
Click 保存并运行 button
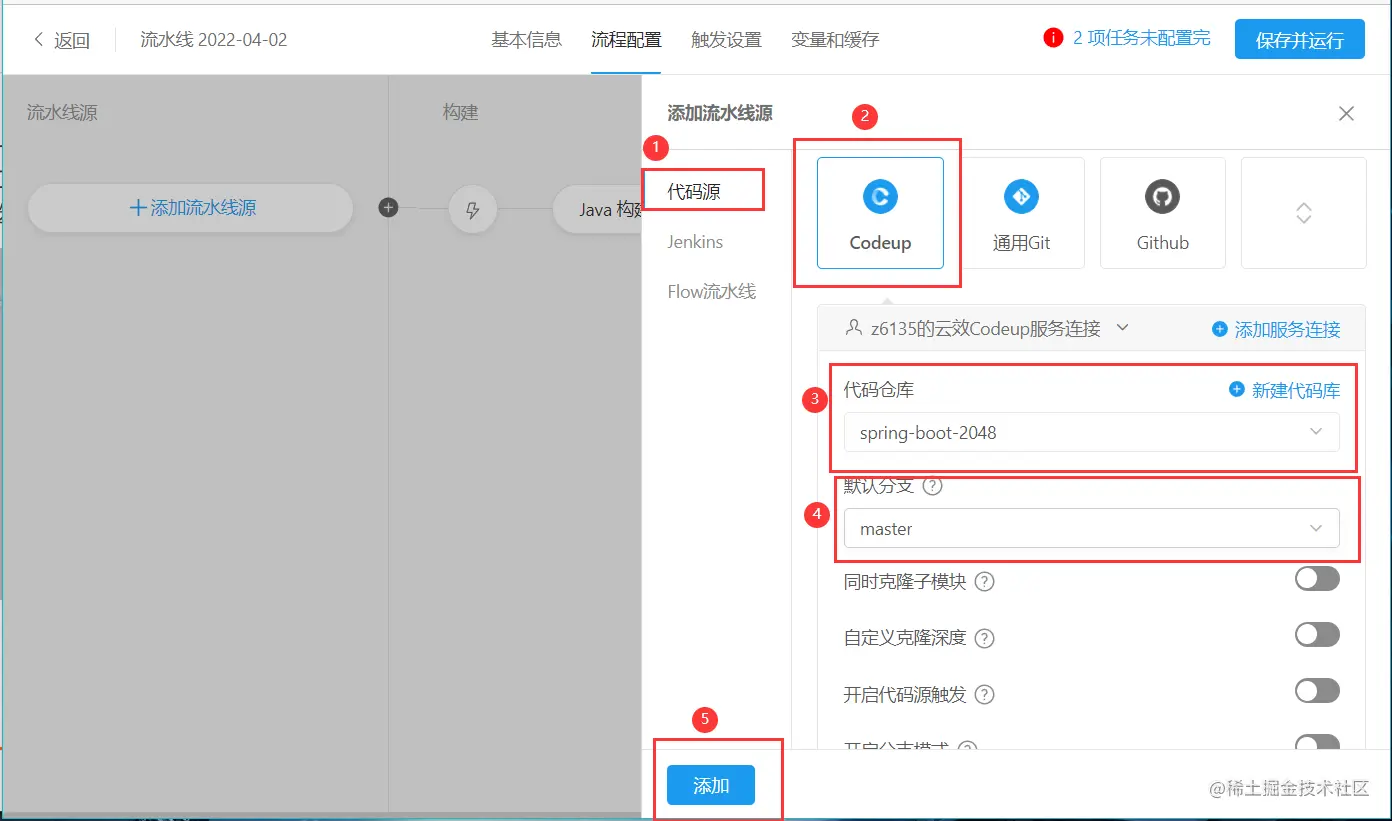click(x=1299, y=39)
